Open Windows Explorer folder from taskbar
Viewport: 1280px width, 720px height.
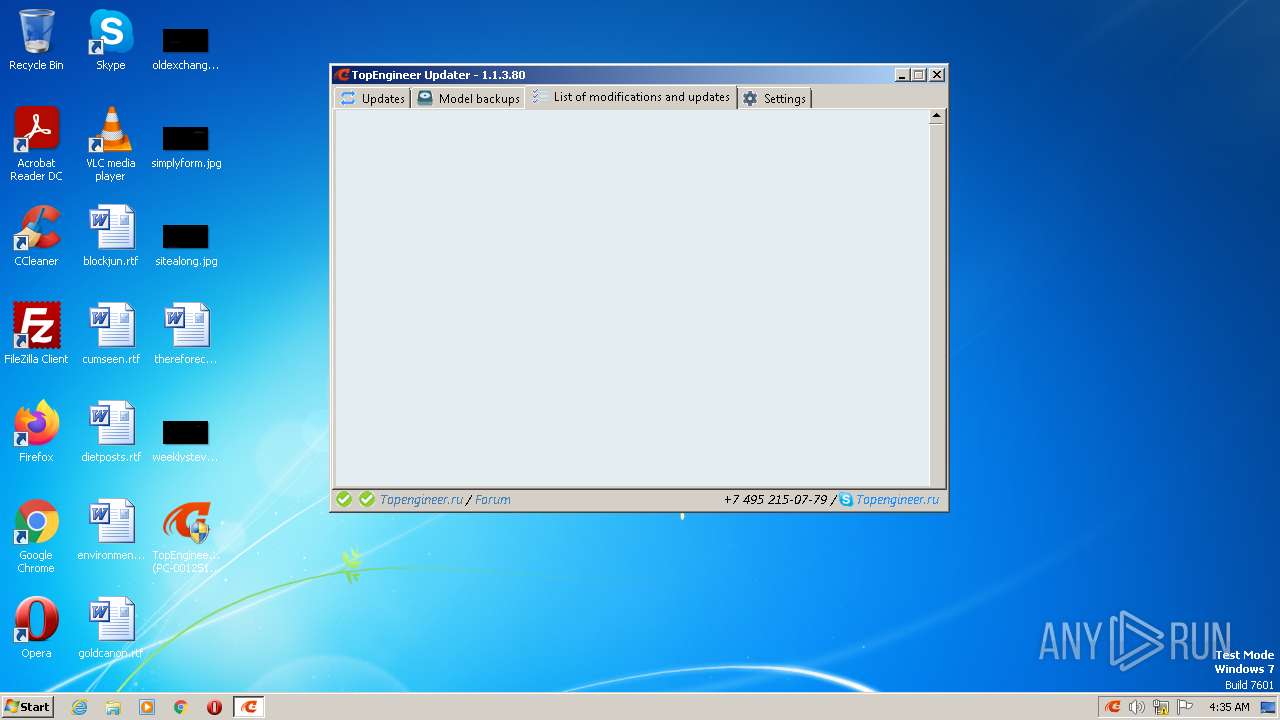pyautogui.click(x=113, y=707)
